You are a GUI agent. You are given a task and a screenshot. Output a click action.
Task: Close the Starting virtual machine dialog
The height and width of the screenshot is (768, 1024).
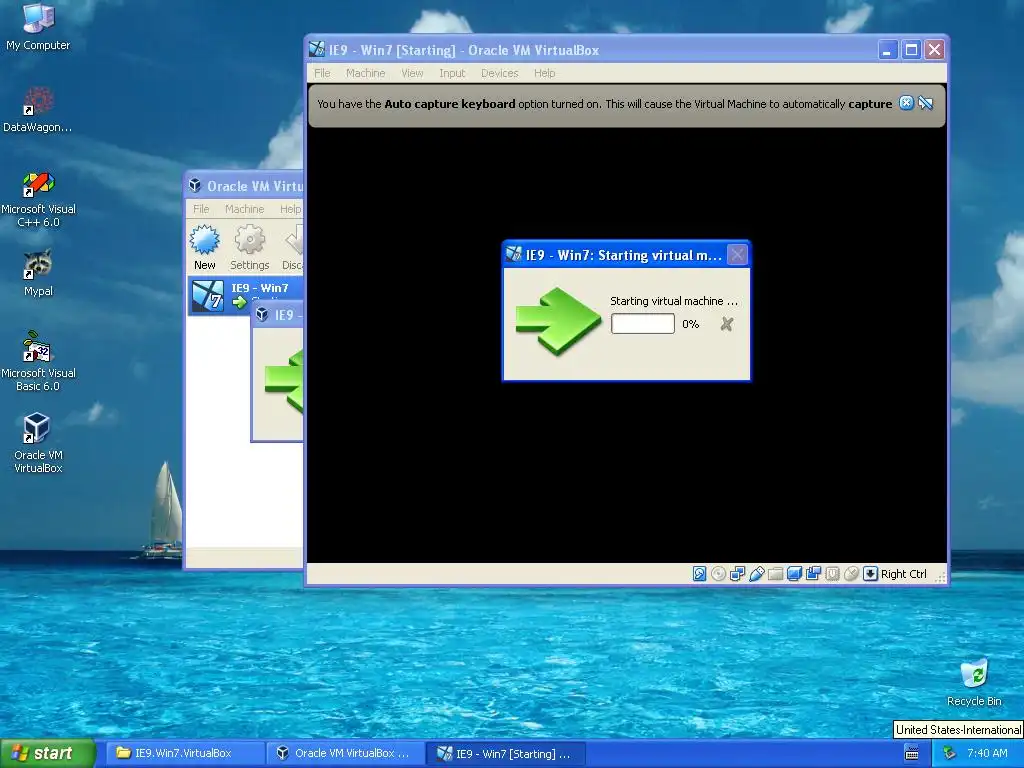click(737, 255)
